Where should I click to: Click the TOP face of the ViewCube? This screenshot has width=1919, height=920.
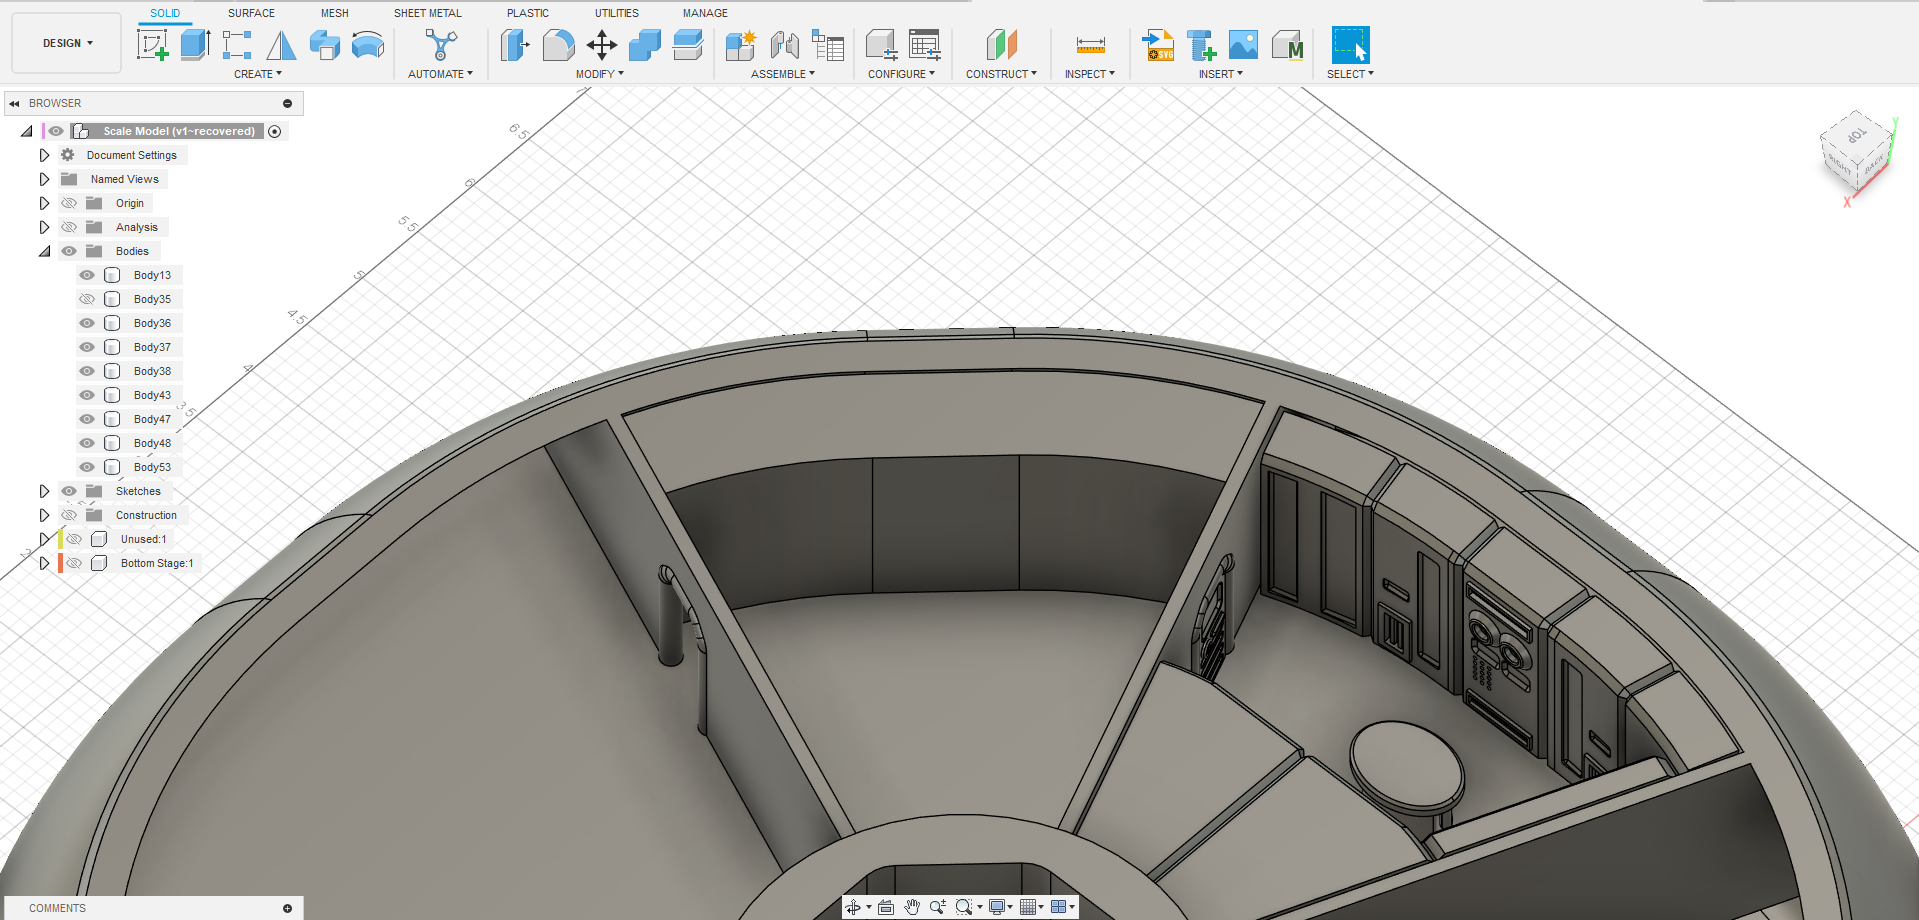[1856, 135]
